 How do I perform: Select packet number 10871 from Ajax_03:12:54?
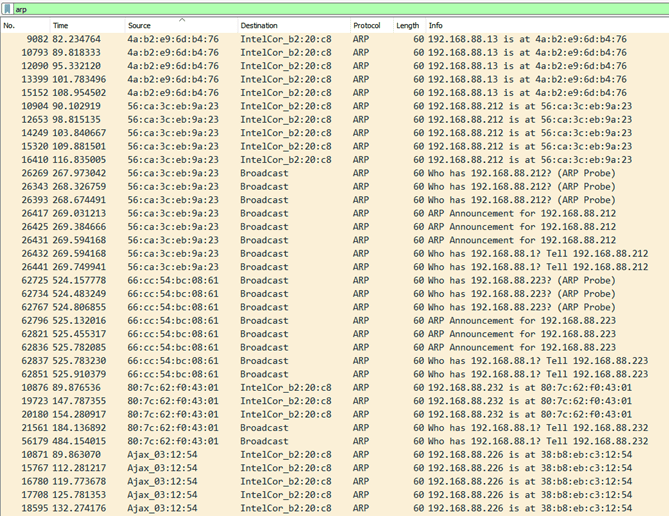[x=334, y=455]
